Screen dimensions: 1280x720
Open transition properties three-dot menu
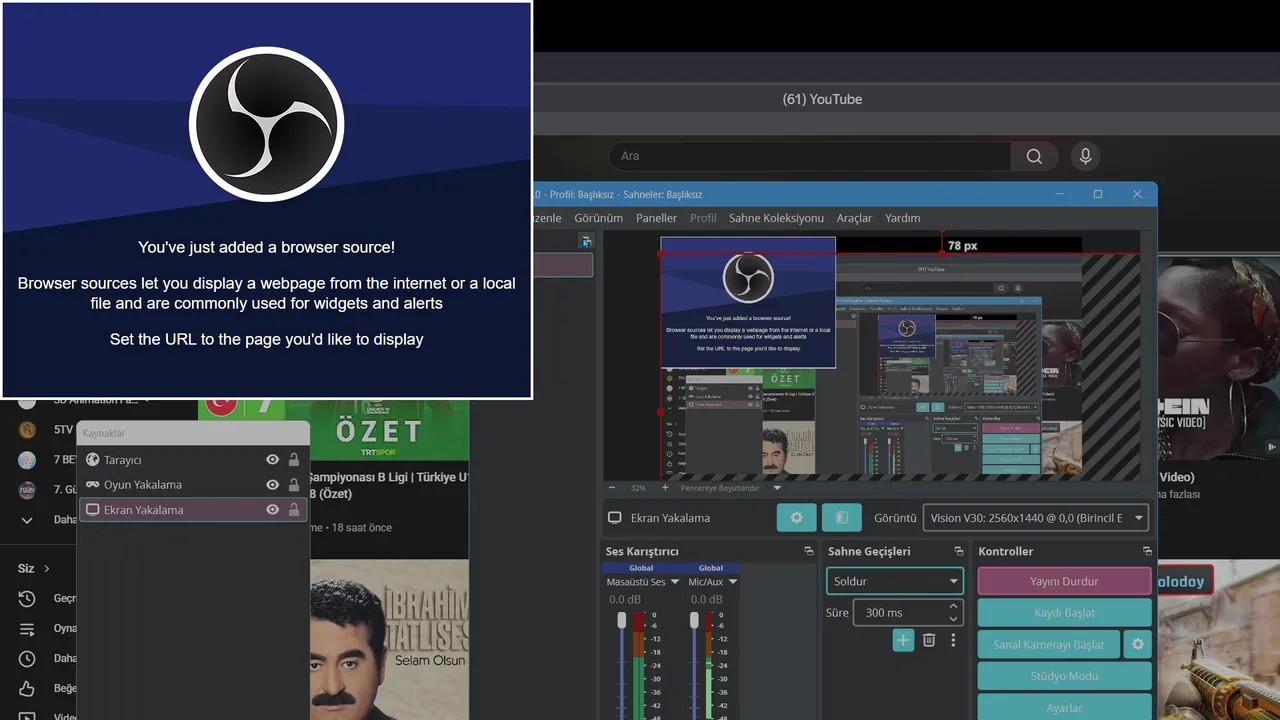click(x=953, y=640)
